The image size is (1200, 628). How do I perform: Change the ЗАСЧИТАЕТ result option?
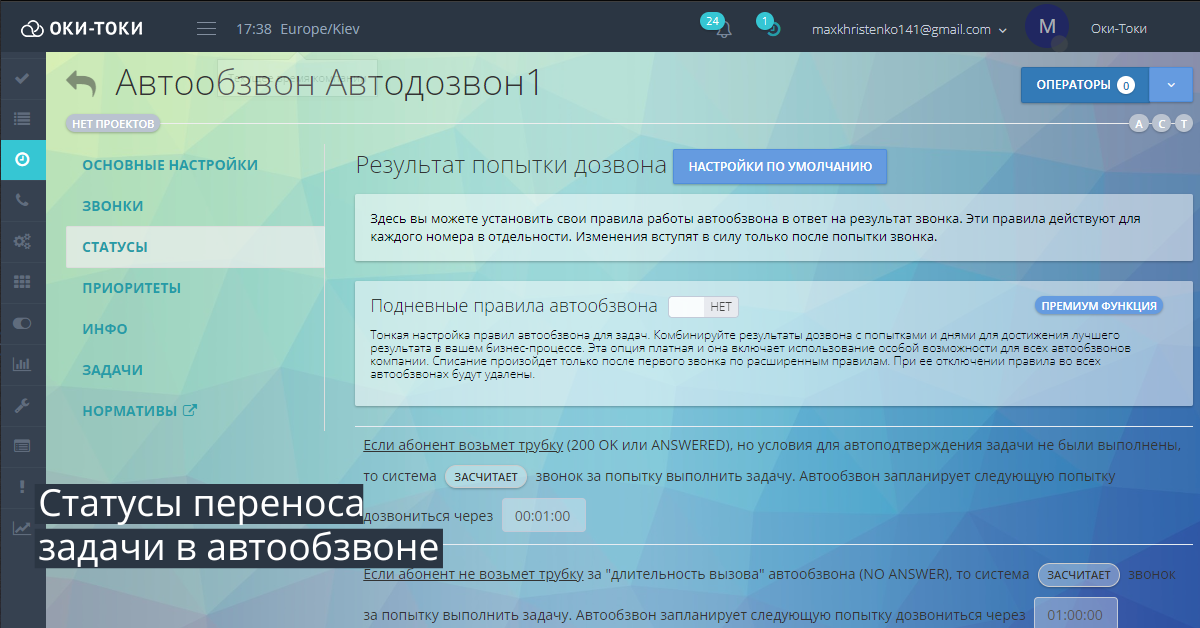[x=486, y=477]
